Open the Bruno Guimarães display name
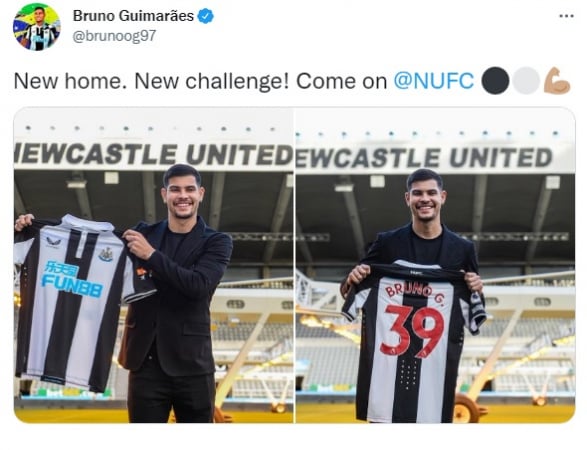Image resolution: width=587 pixels, height=450 pixels. (x=133, y=16)
